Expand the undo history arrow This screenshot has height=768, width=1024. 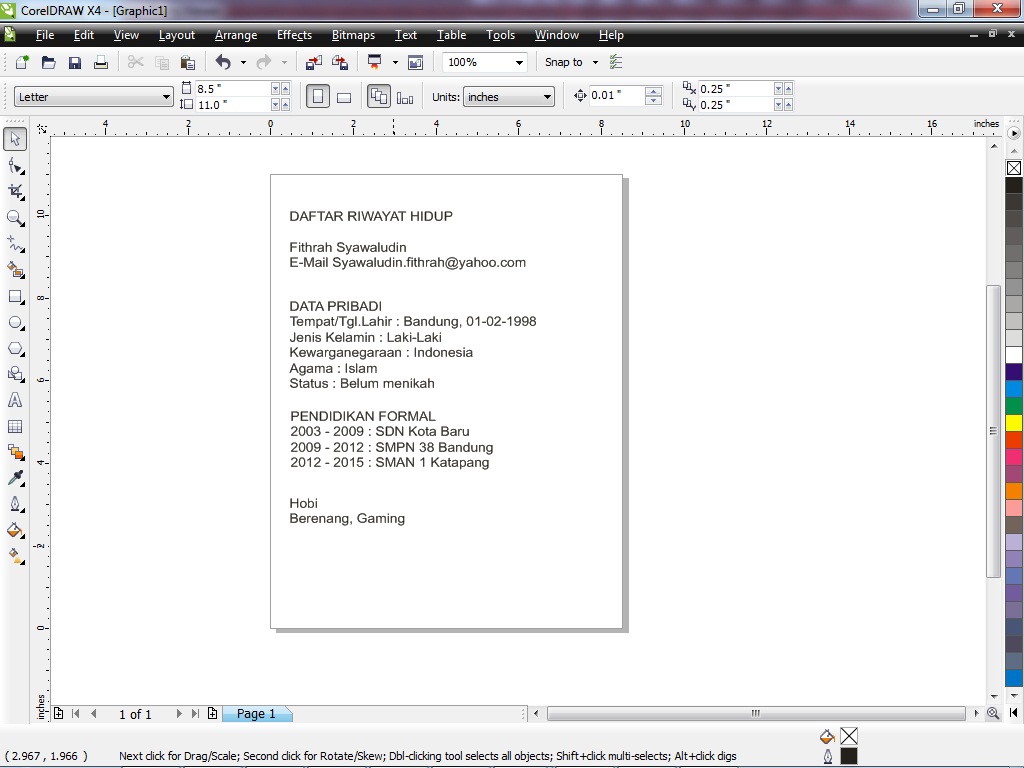(243, 62)
